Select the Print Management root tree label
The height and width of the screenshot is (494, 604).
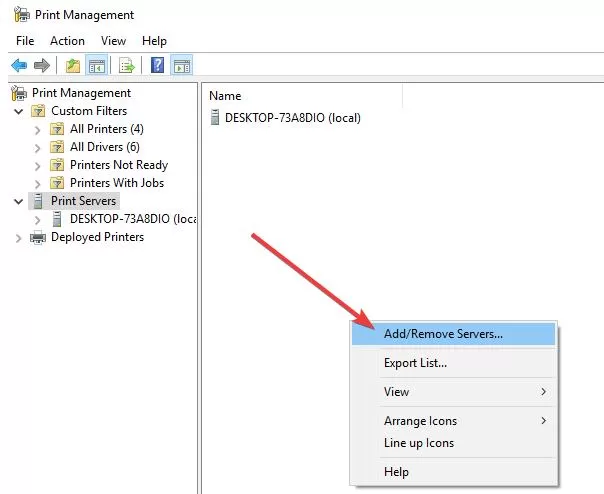(x=81, y=93)
